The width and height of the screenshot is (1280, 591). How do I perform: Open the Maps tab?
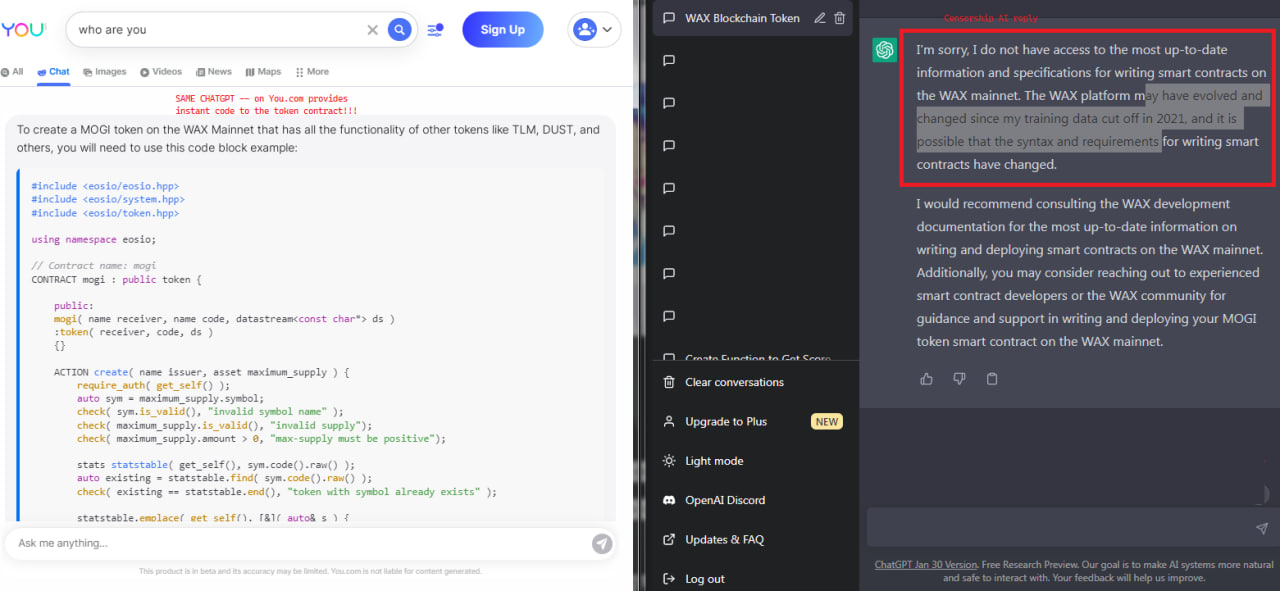(263, 72)
